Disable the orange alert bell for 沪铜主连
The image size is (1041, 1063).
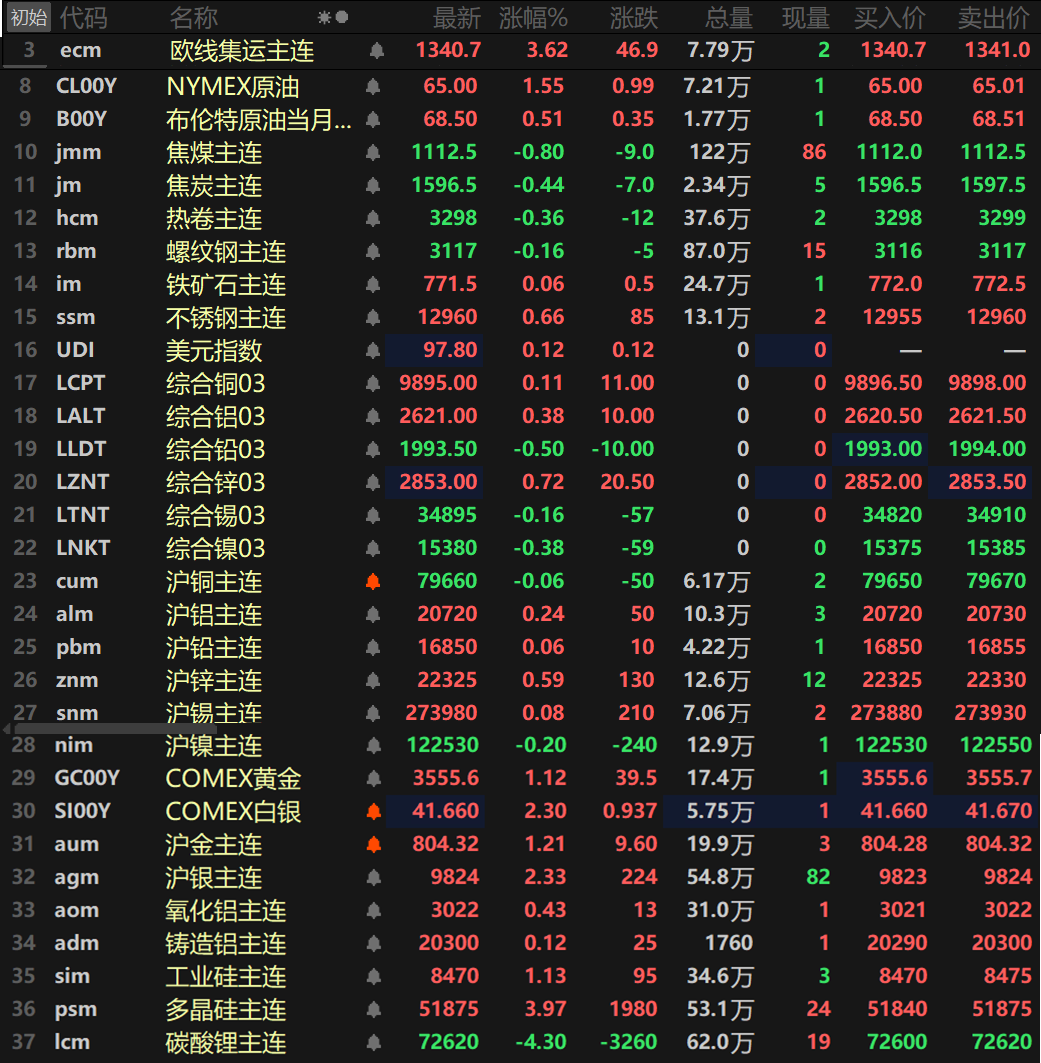(x=373, y=582)
